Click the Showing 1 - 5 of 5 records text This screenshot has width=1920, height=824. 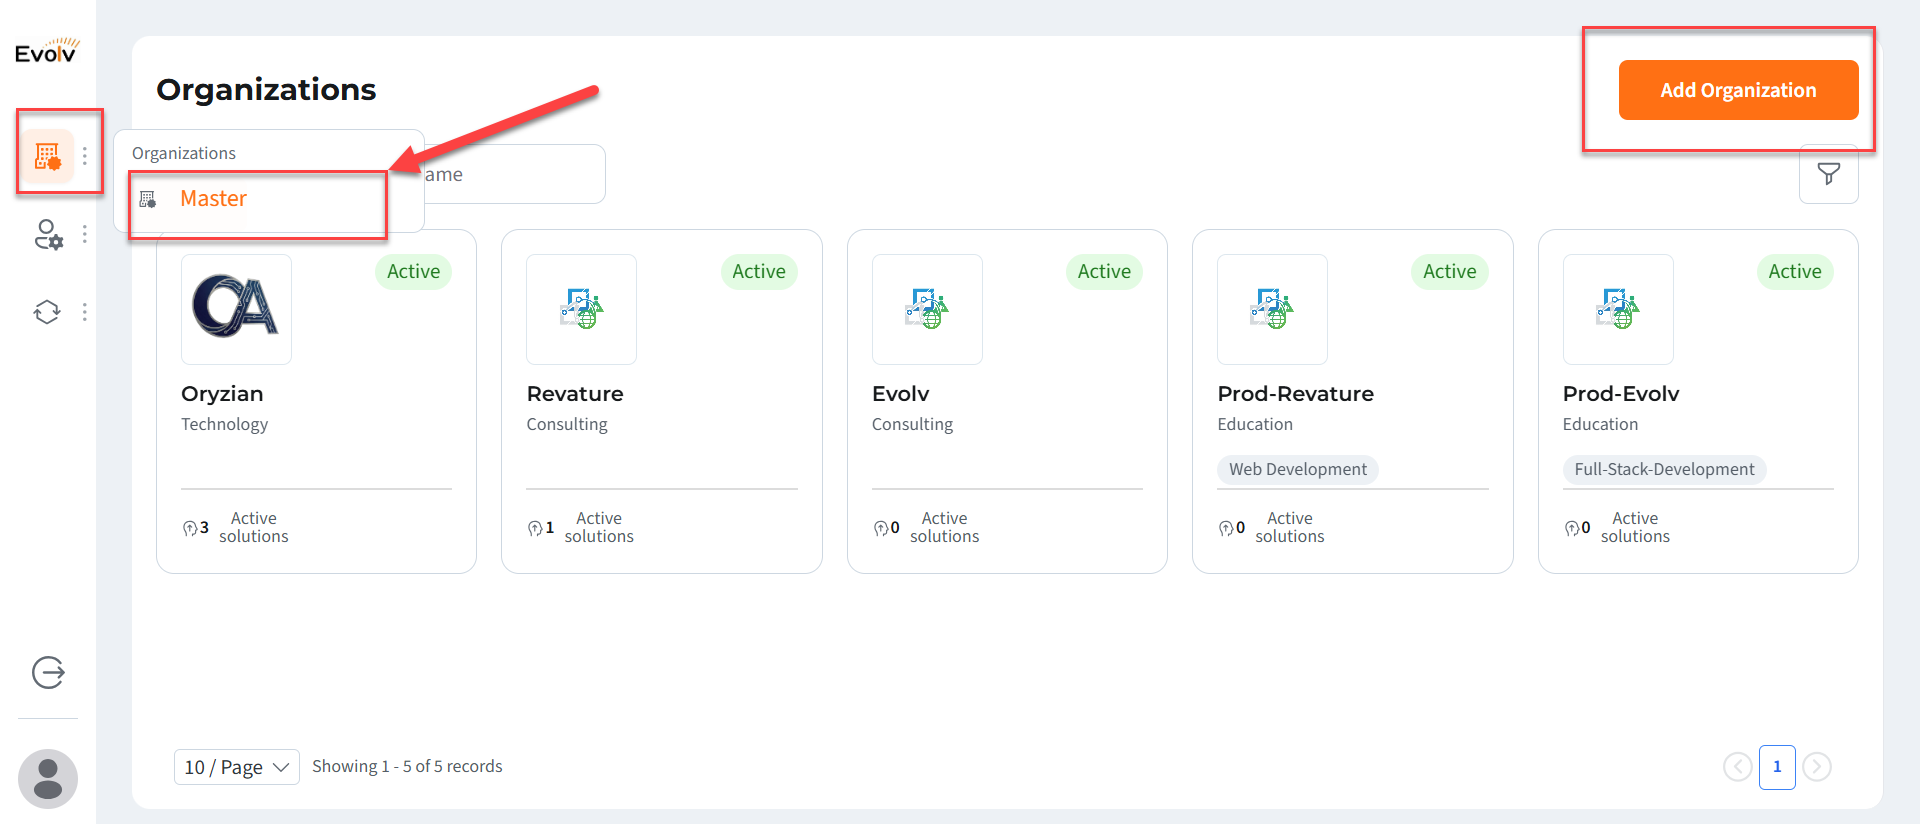(x=407, y=766)
